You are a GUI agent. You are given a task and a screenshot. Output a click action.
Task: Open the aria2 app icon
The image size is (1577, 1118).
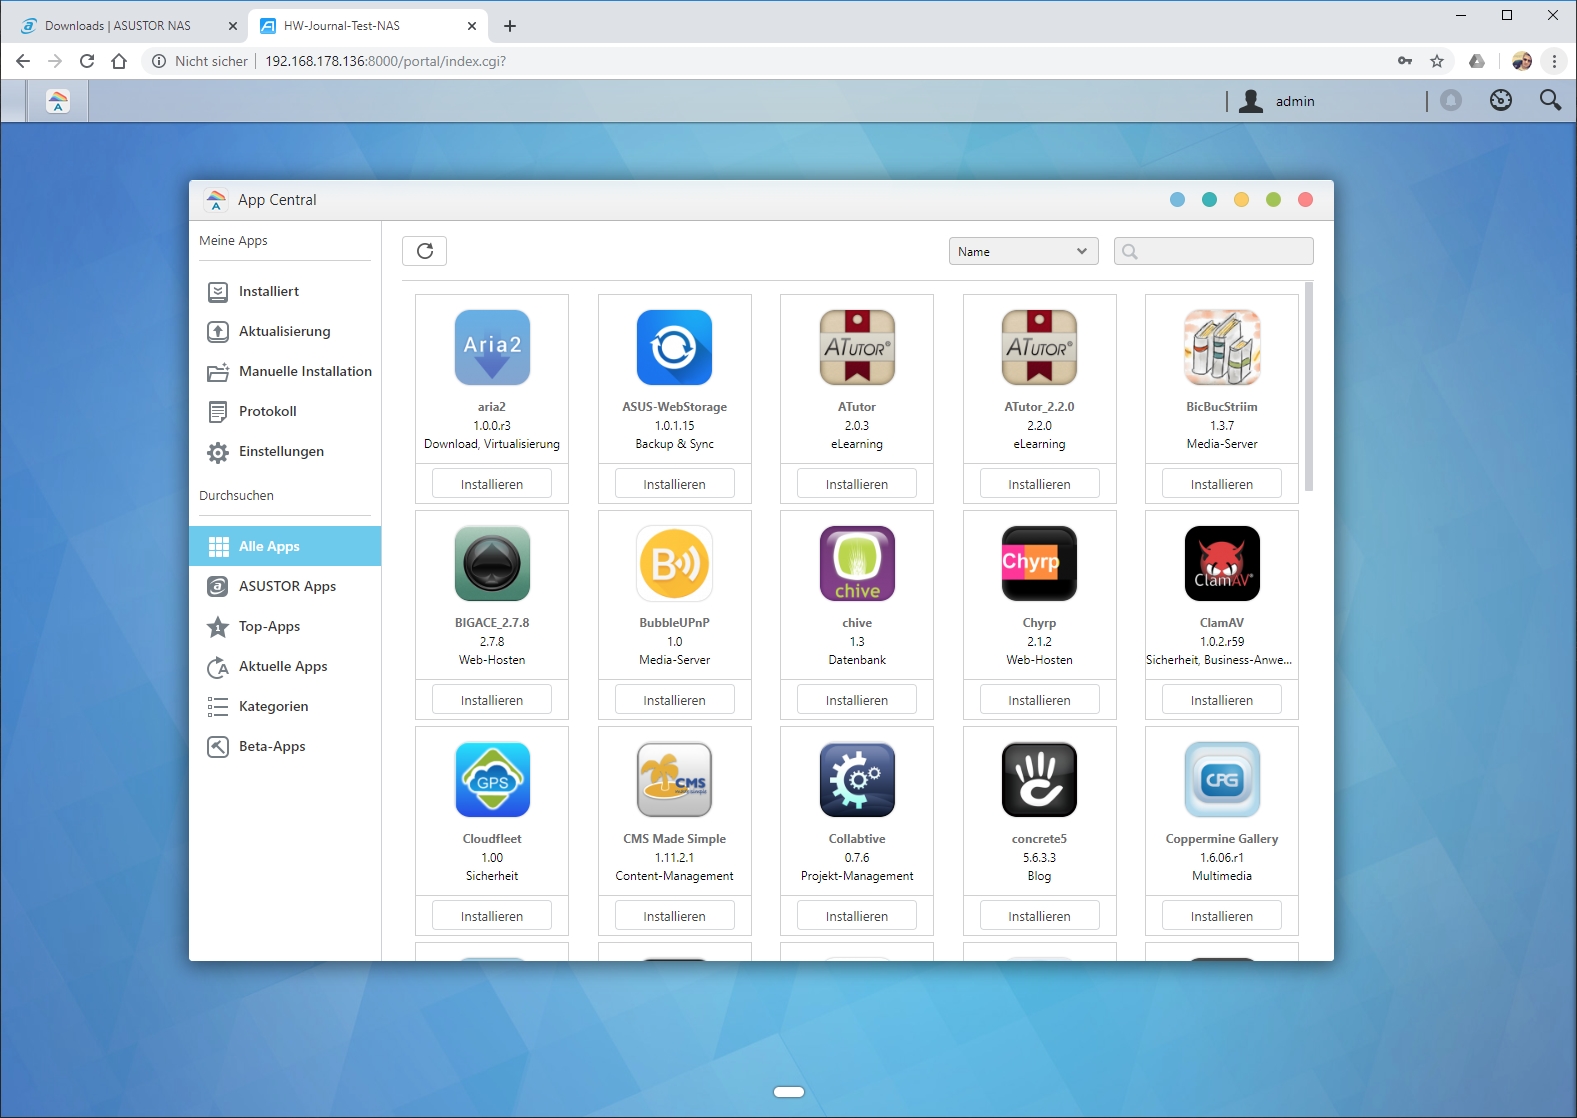coord(492,348)
